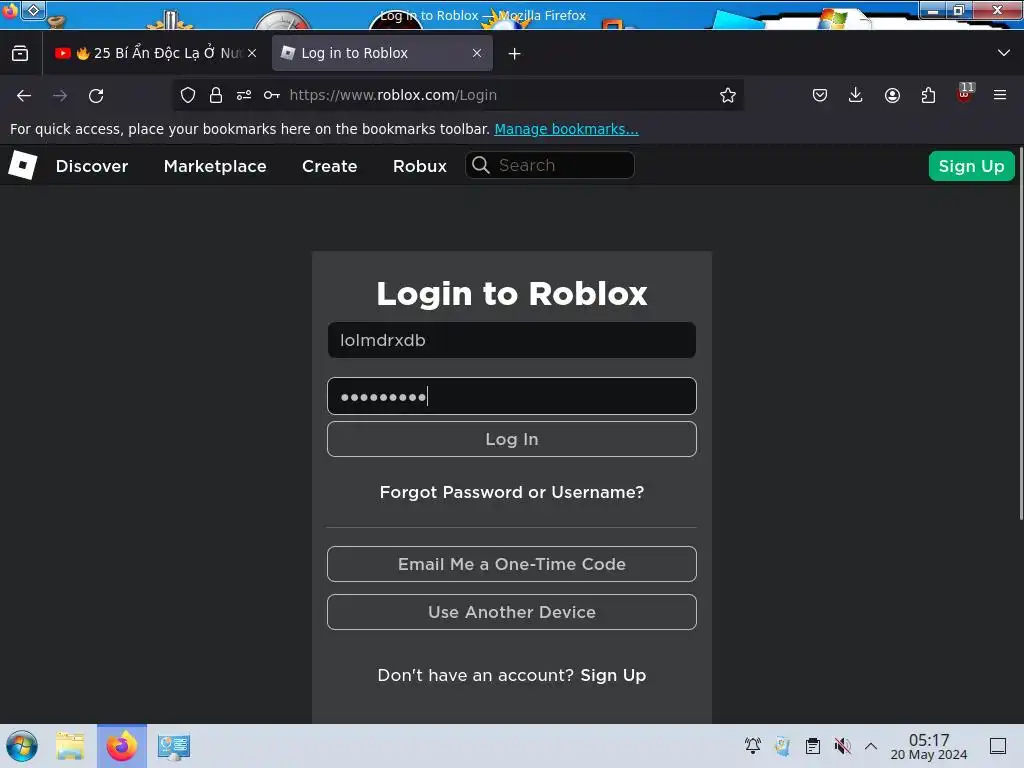Click the second system tray icon next to bell

(782, 746)
